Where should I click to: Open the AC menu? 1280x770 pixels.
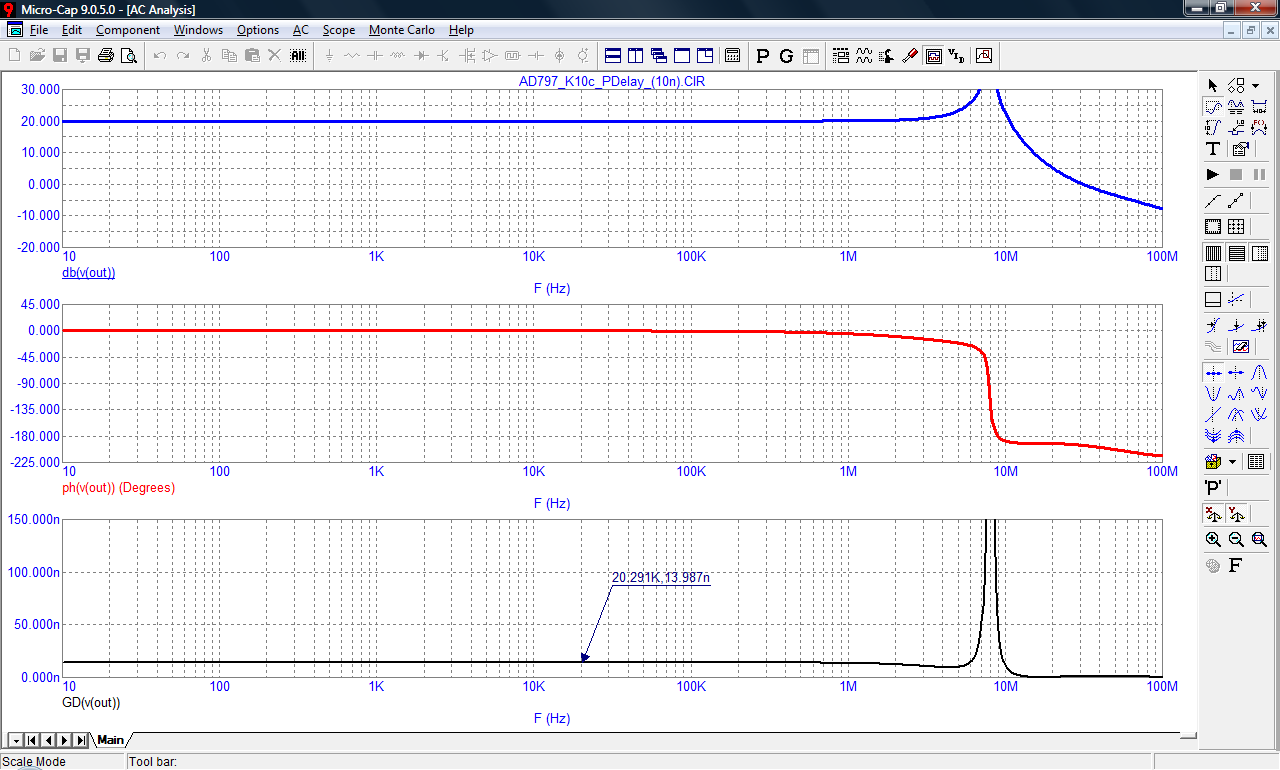(300, 30)
